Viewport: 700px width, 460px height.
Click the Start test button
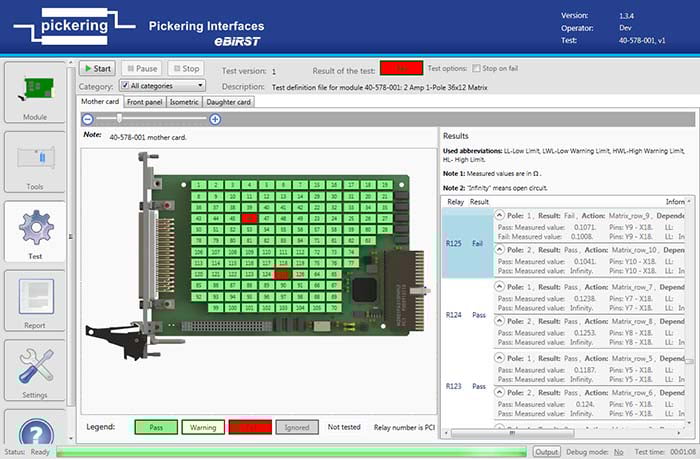coord(97,68)
